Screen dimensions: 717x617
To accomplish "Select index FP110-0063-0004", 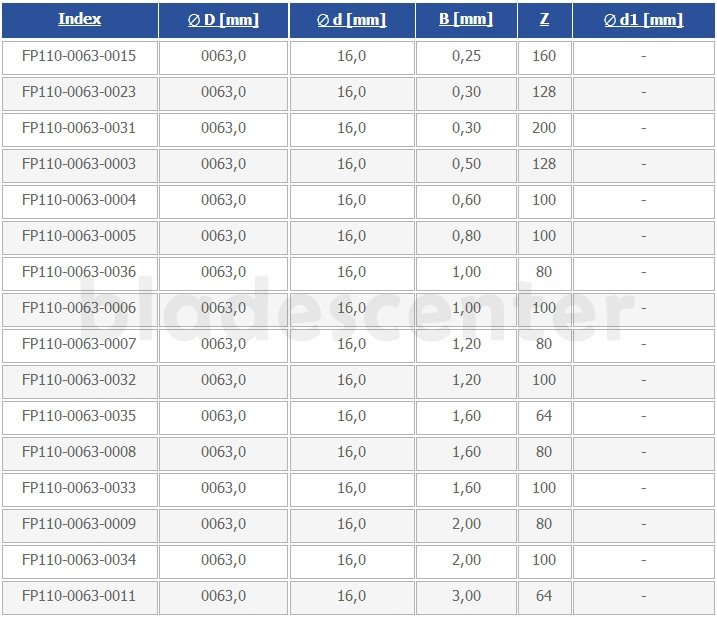I will 79,200.
